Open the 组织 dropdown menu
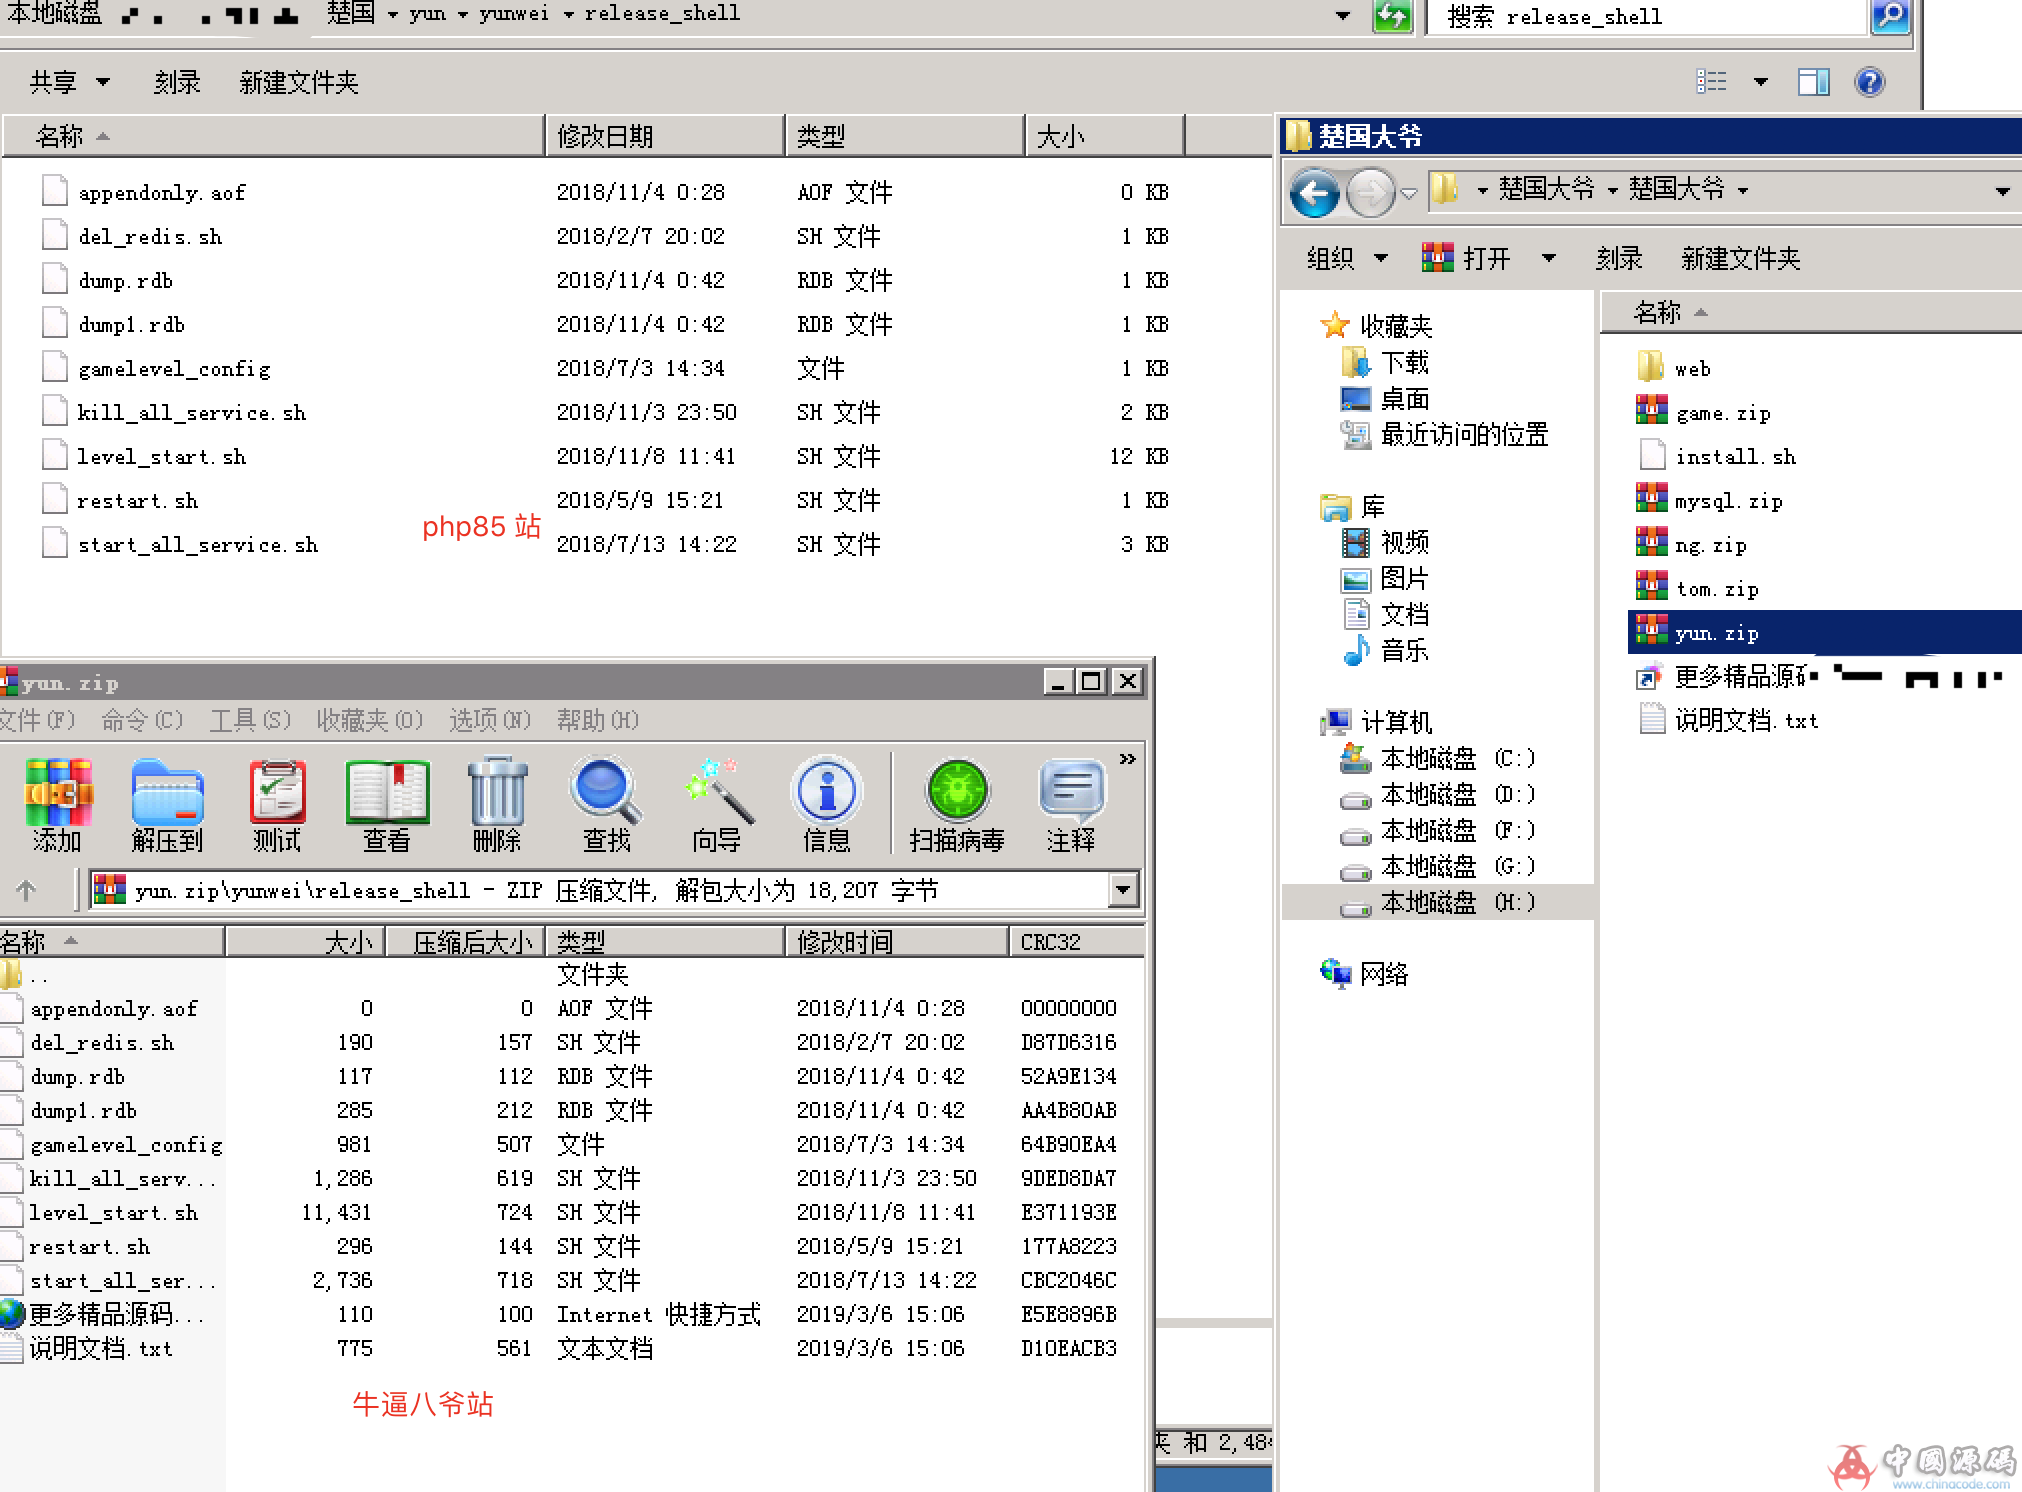The image size is (2022, 1492). coord(1348,258)
